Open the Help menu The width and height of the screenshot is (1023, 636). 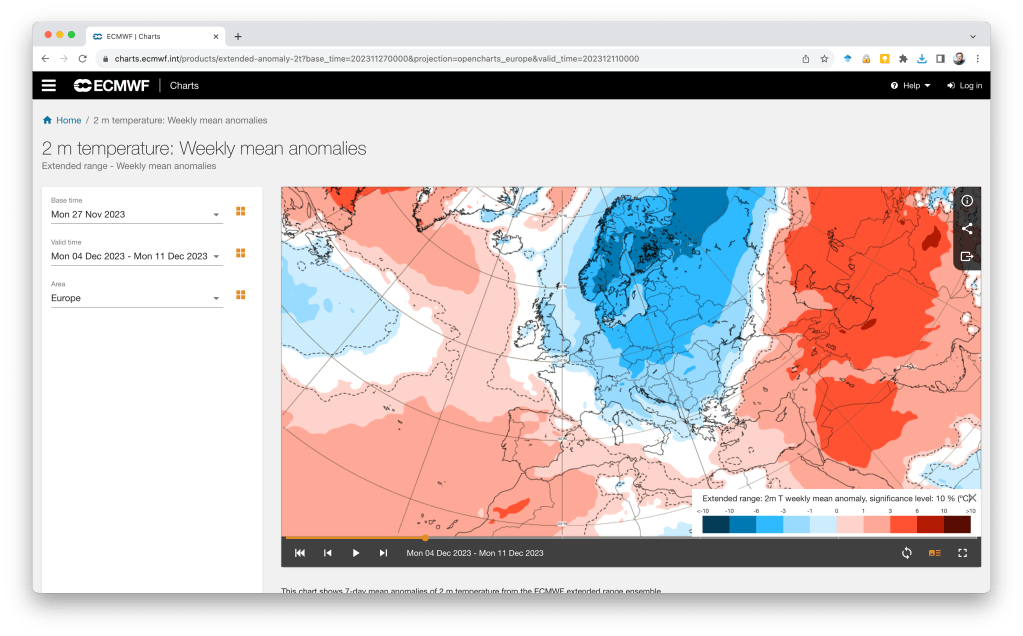910,86
